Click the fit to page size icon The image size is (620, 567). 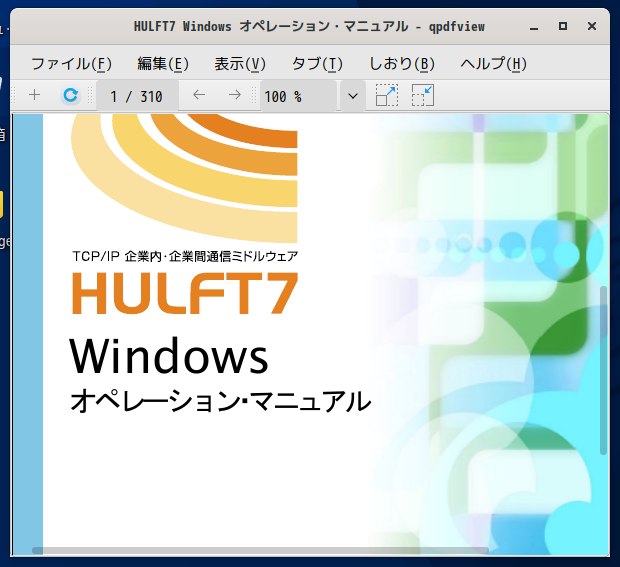[x=423, y=95]
